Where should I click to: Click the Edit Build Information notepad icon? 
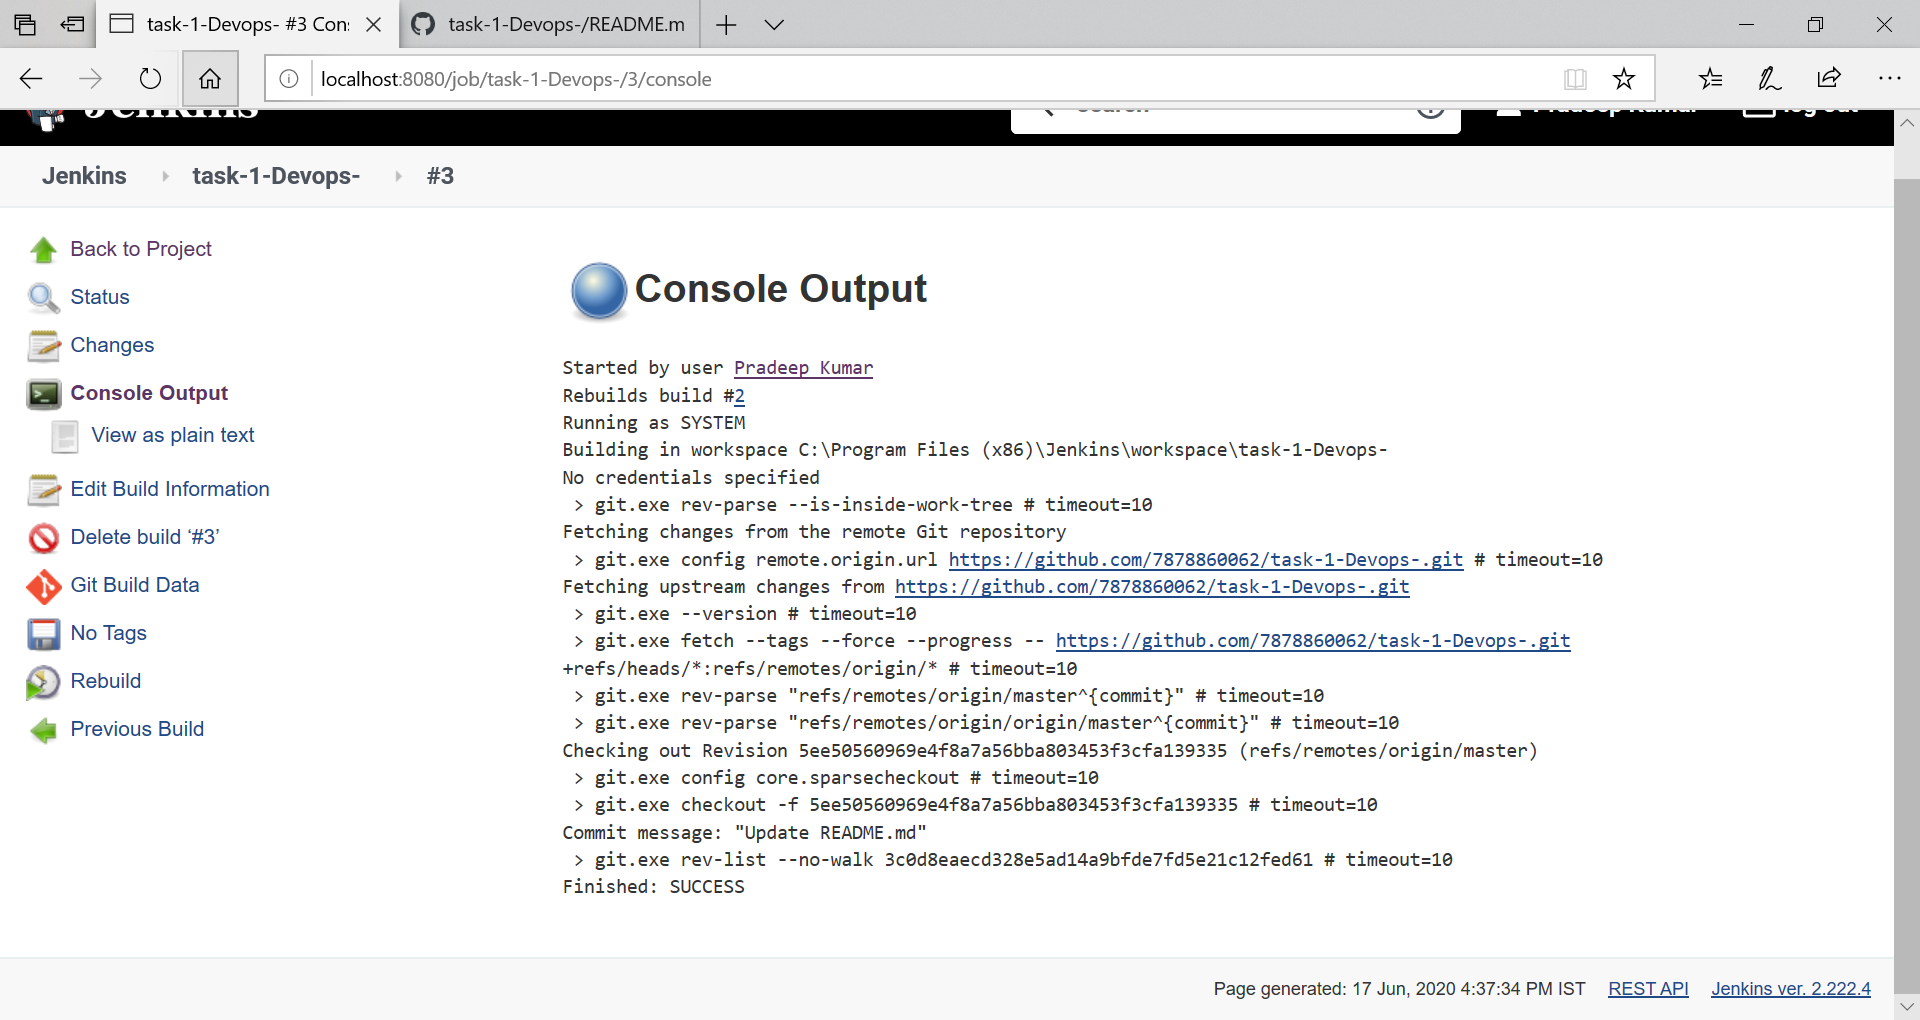(x=44, y=489)
